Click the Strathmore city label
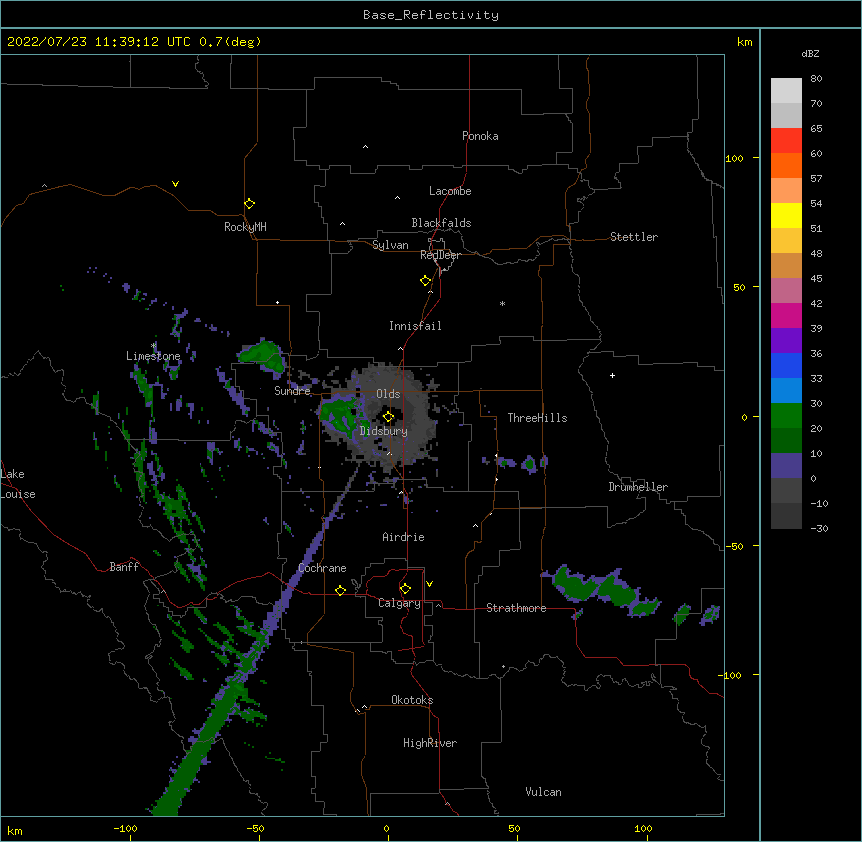Viewport: 862px width, 842px height. click(x=516, y=608)
